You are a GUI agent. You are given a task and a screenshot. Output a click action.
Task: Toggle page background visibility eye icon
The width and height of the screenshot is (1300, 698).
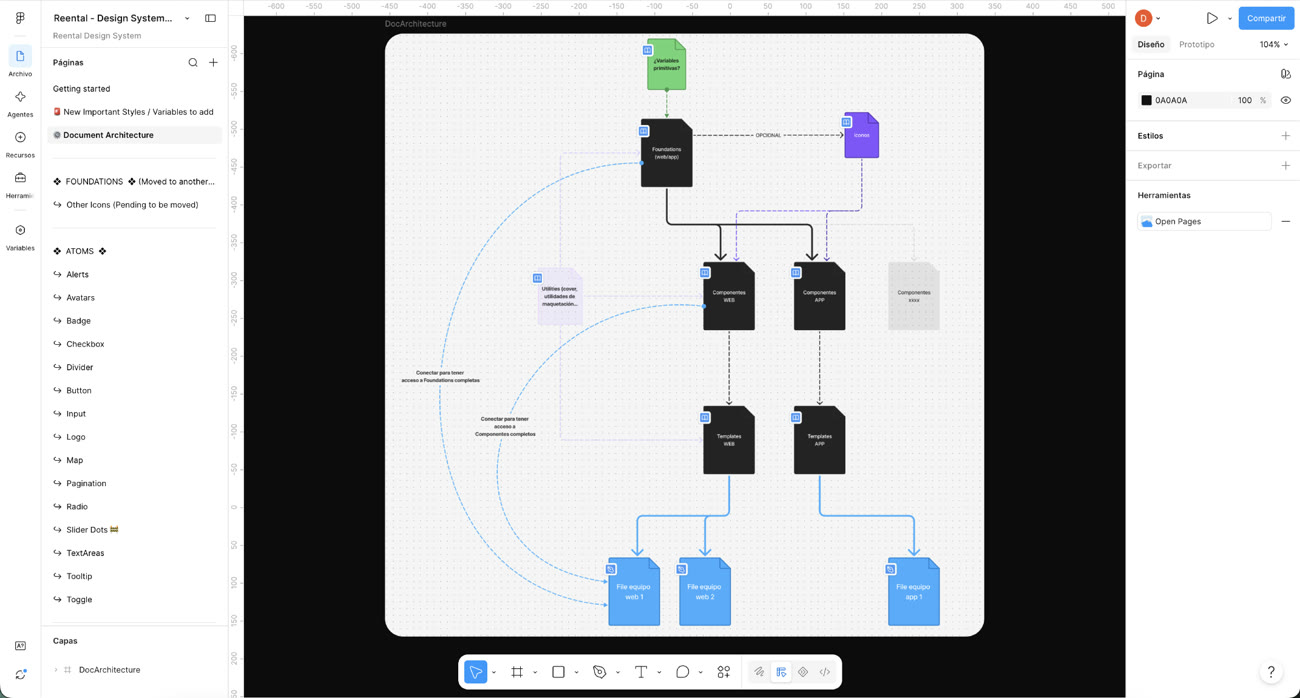[1286, 100]
